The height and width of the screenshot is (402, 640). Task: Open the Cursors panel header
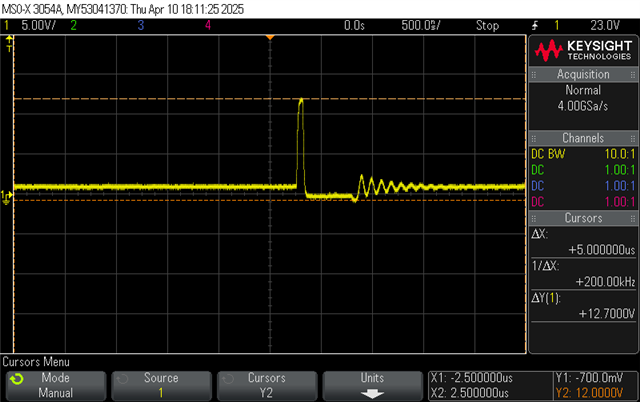pos(583,218)
